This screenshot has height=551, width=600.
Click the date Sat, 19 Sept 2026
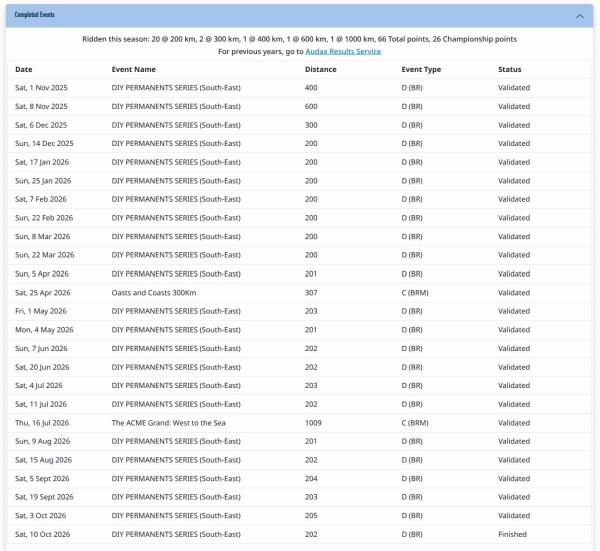tap(44, 497)
